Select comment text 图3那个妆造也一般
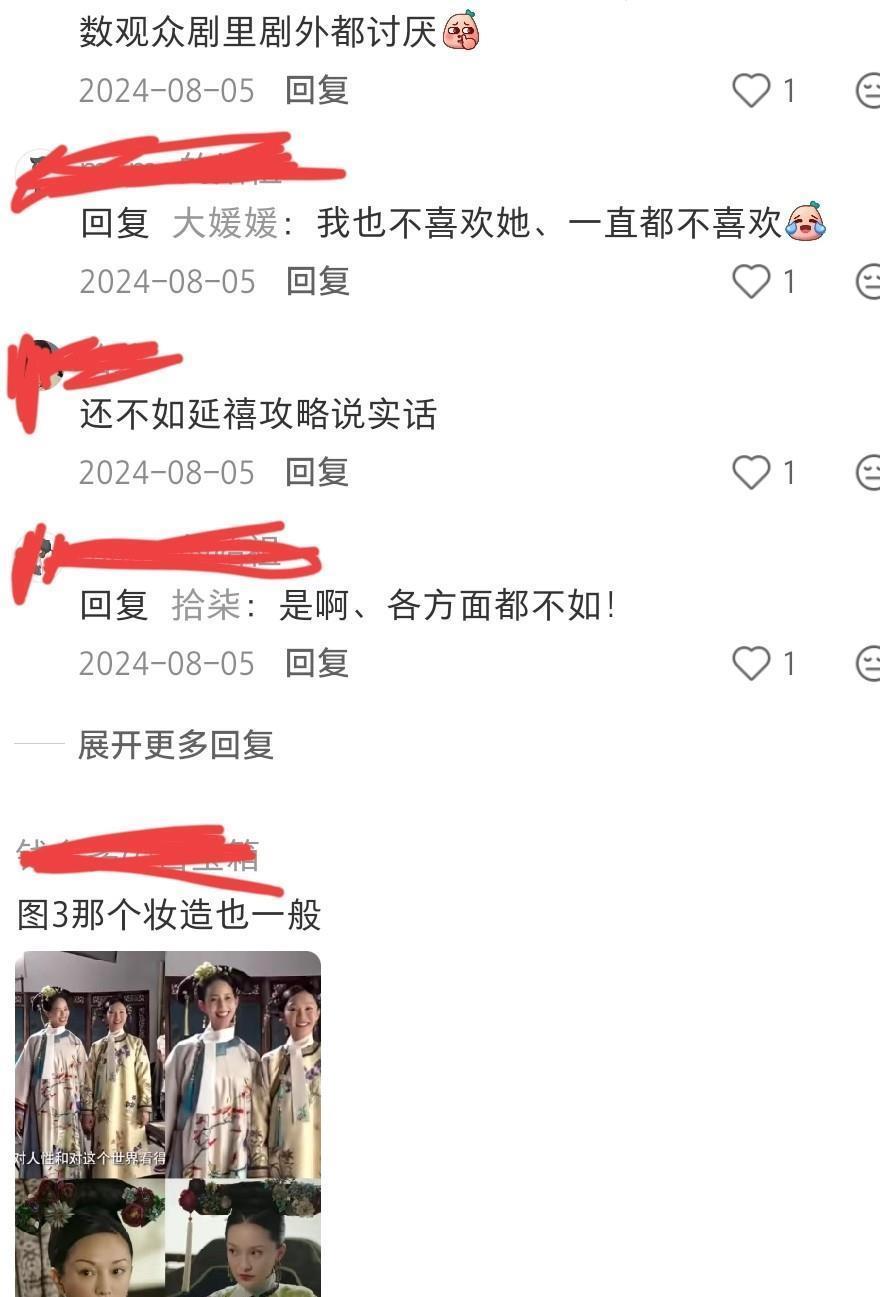 tap(169, 914)
